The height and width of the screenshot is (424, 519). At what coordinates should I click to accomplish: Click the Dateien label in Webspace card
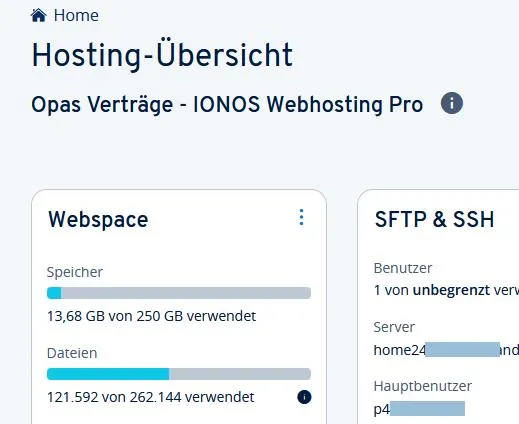72,353
